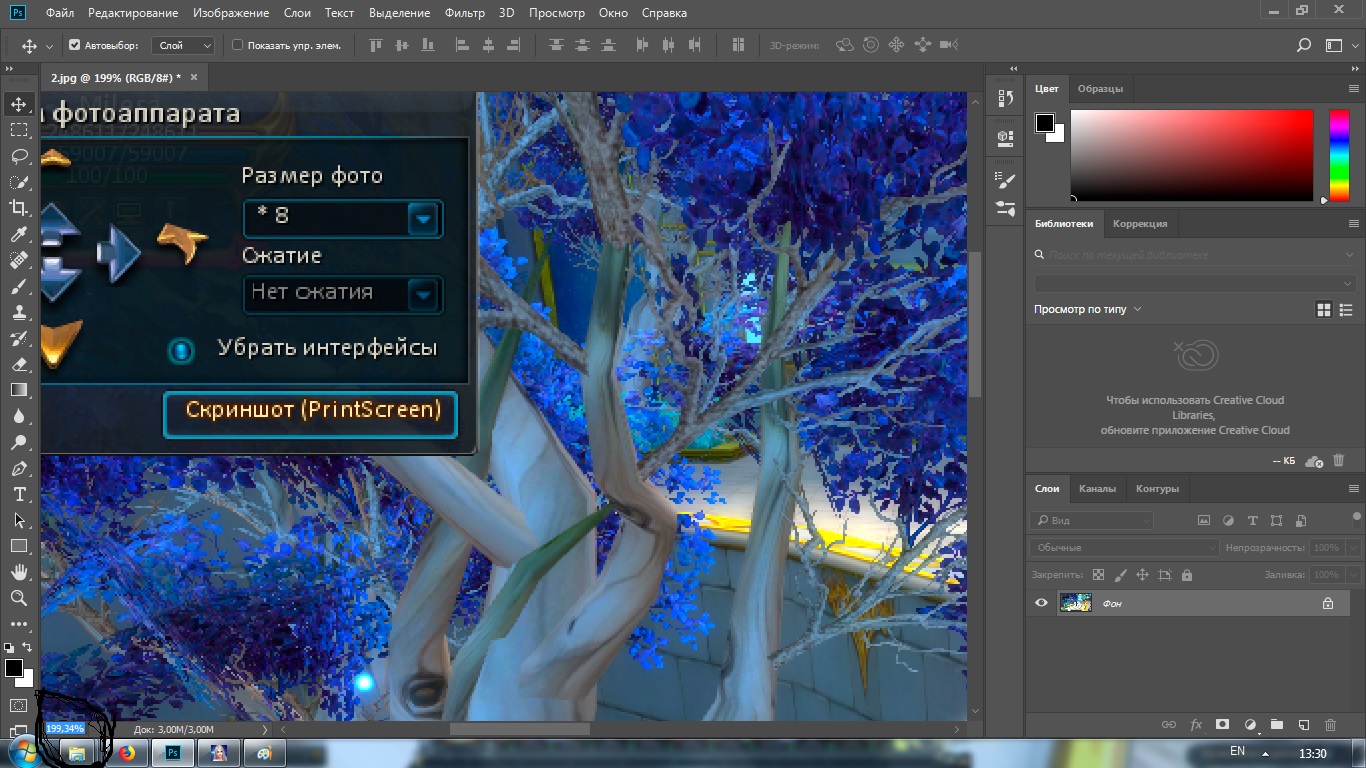This screenshot has width=1366, height=768.
Task: Switch to the Образцы tab
Action: [1100, 89]
